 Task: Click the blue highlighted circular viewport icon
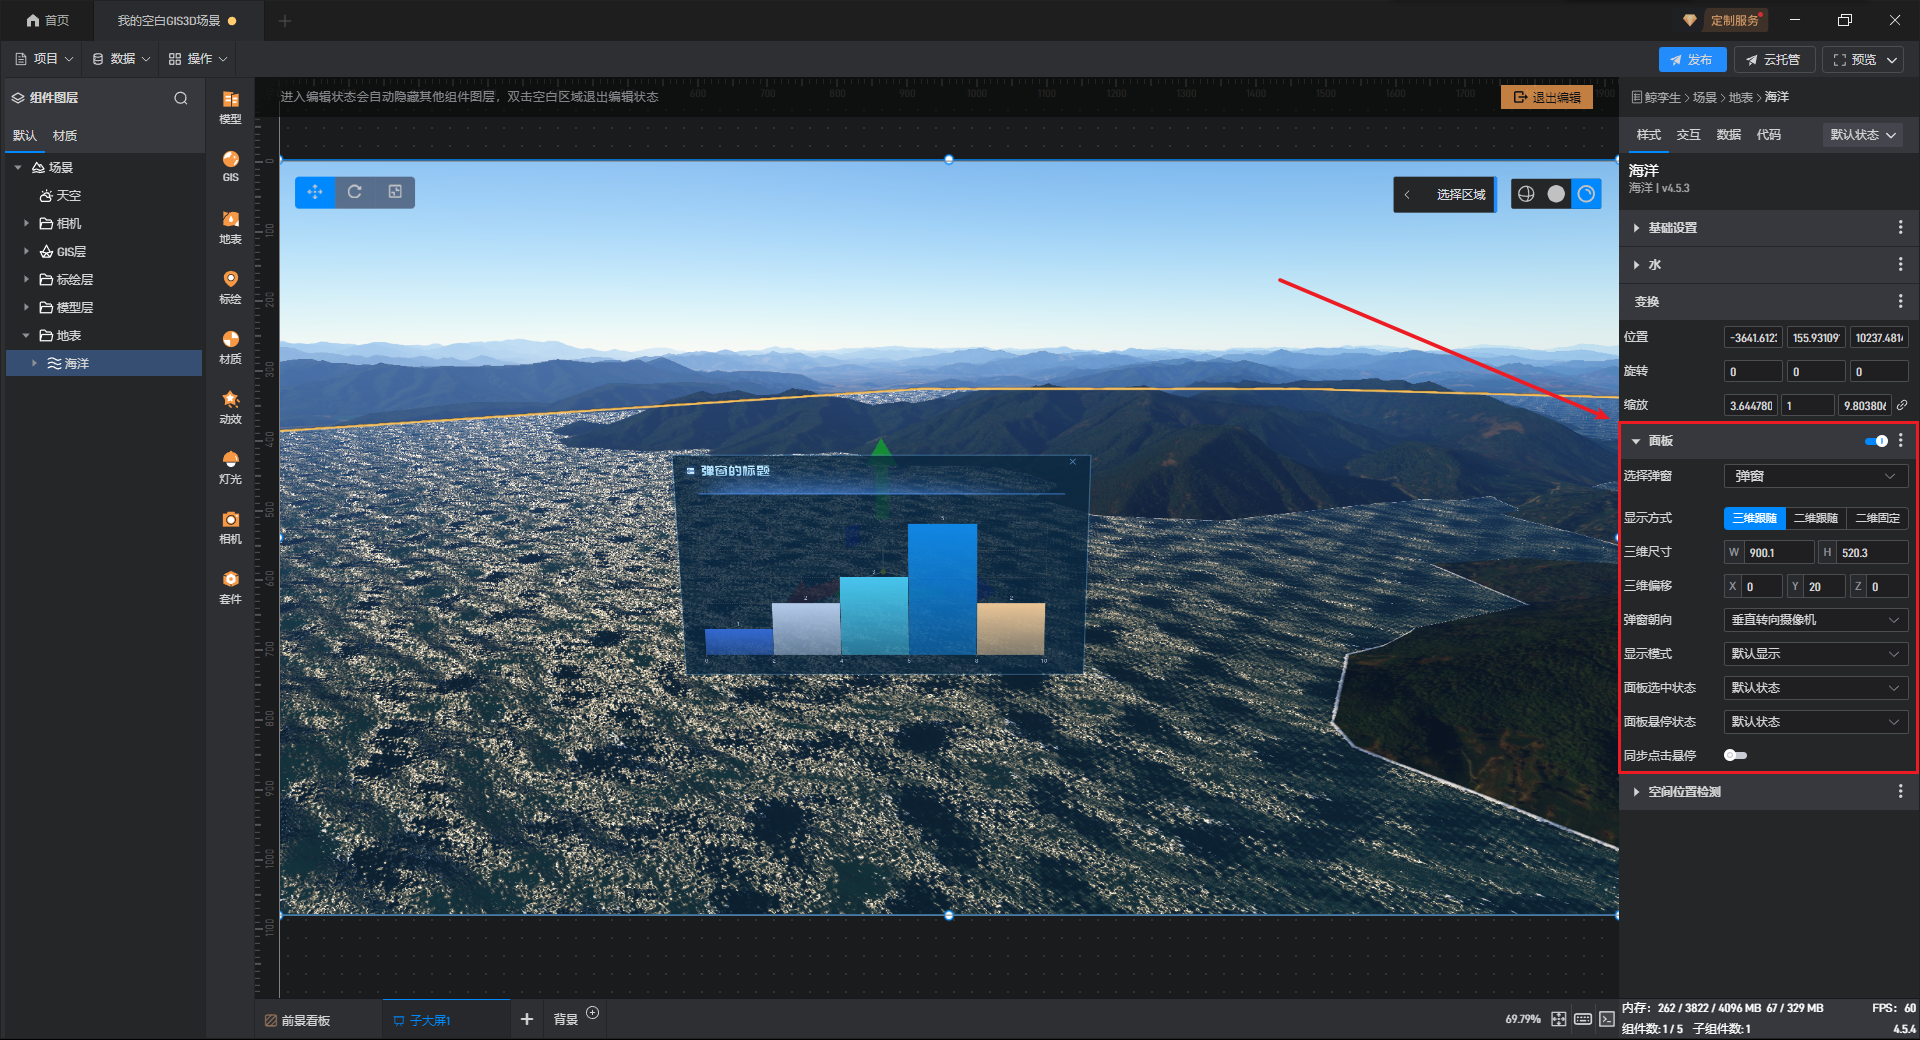click(x=1586, y=194)
